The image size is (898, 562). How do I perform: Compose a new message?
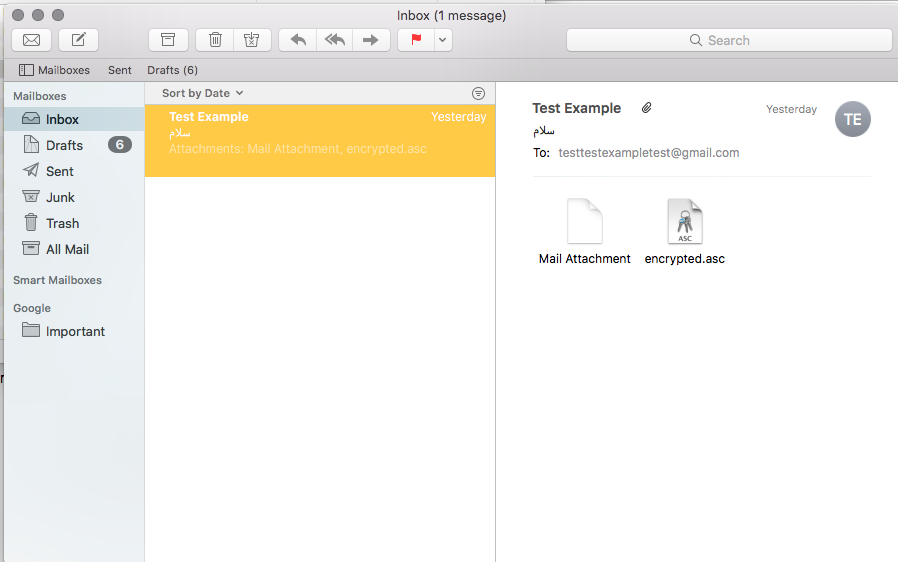78,40
